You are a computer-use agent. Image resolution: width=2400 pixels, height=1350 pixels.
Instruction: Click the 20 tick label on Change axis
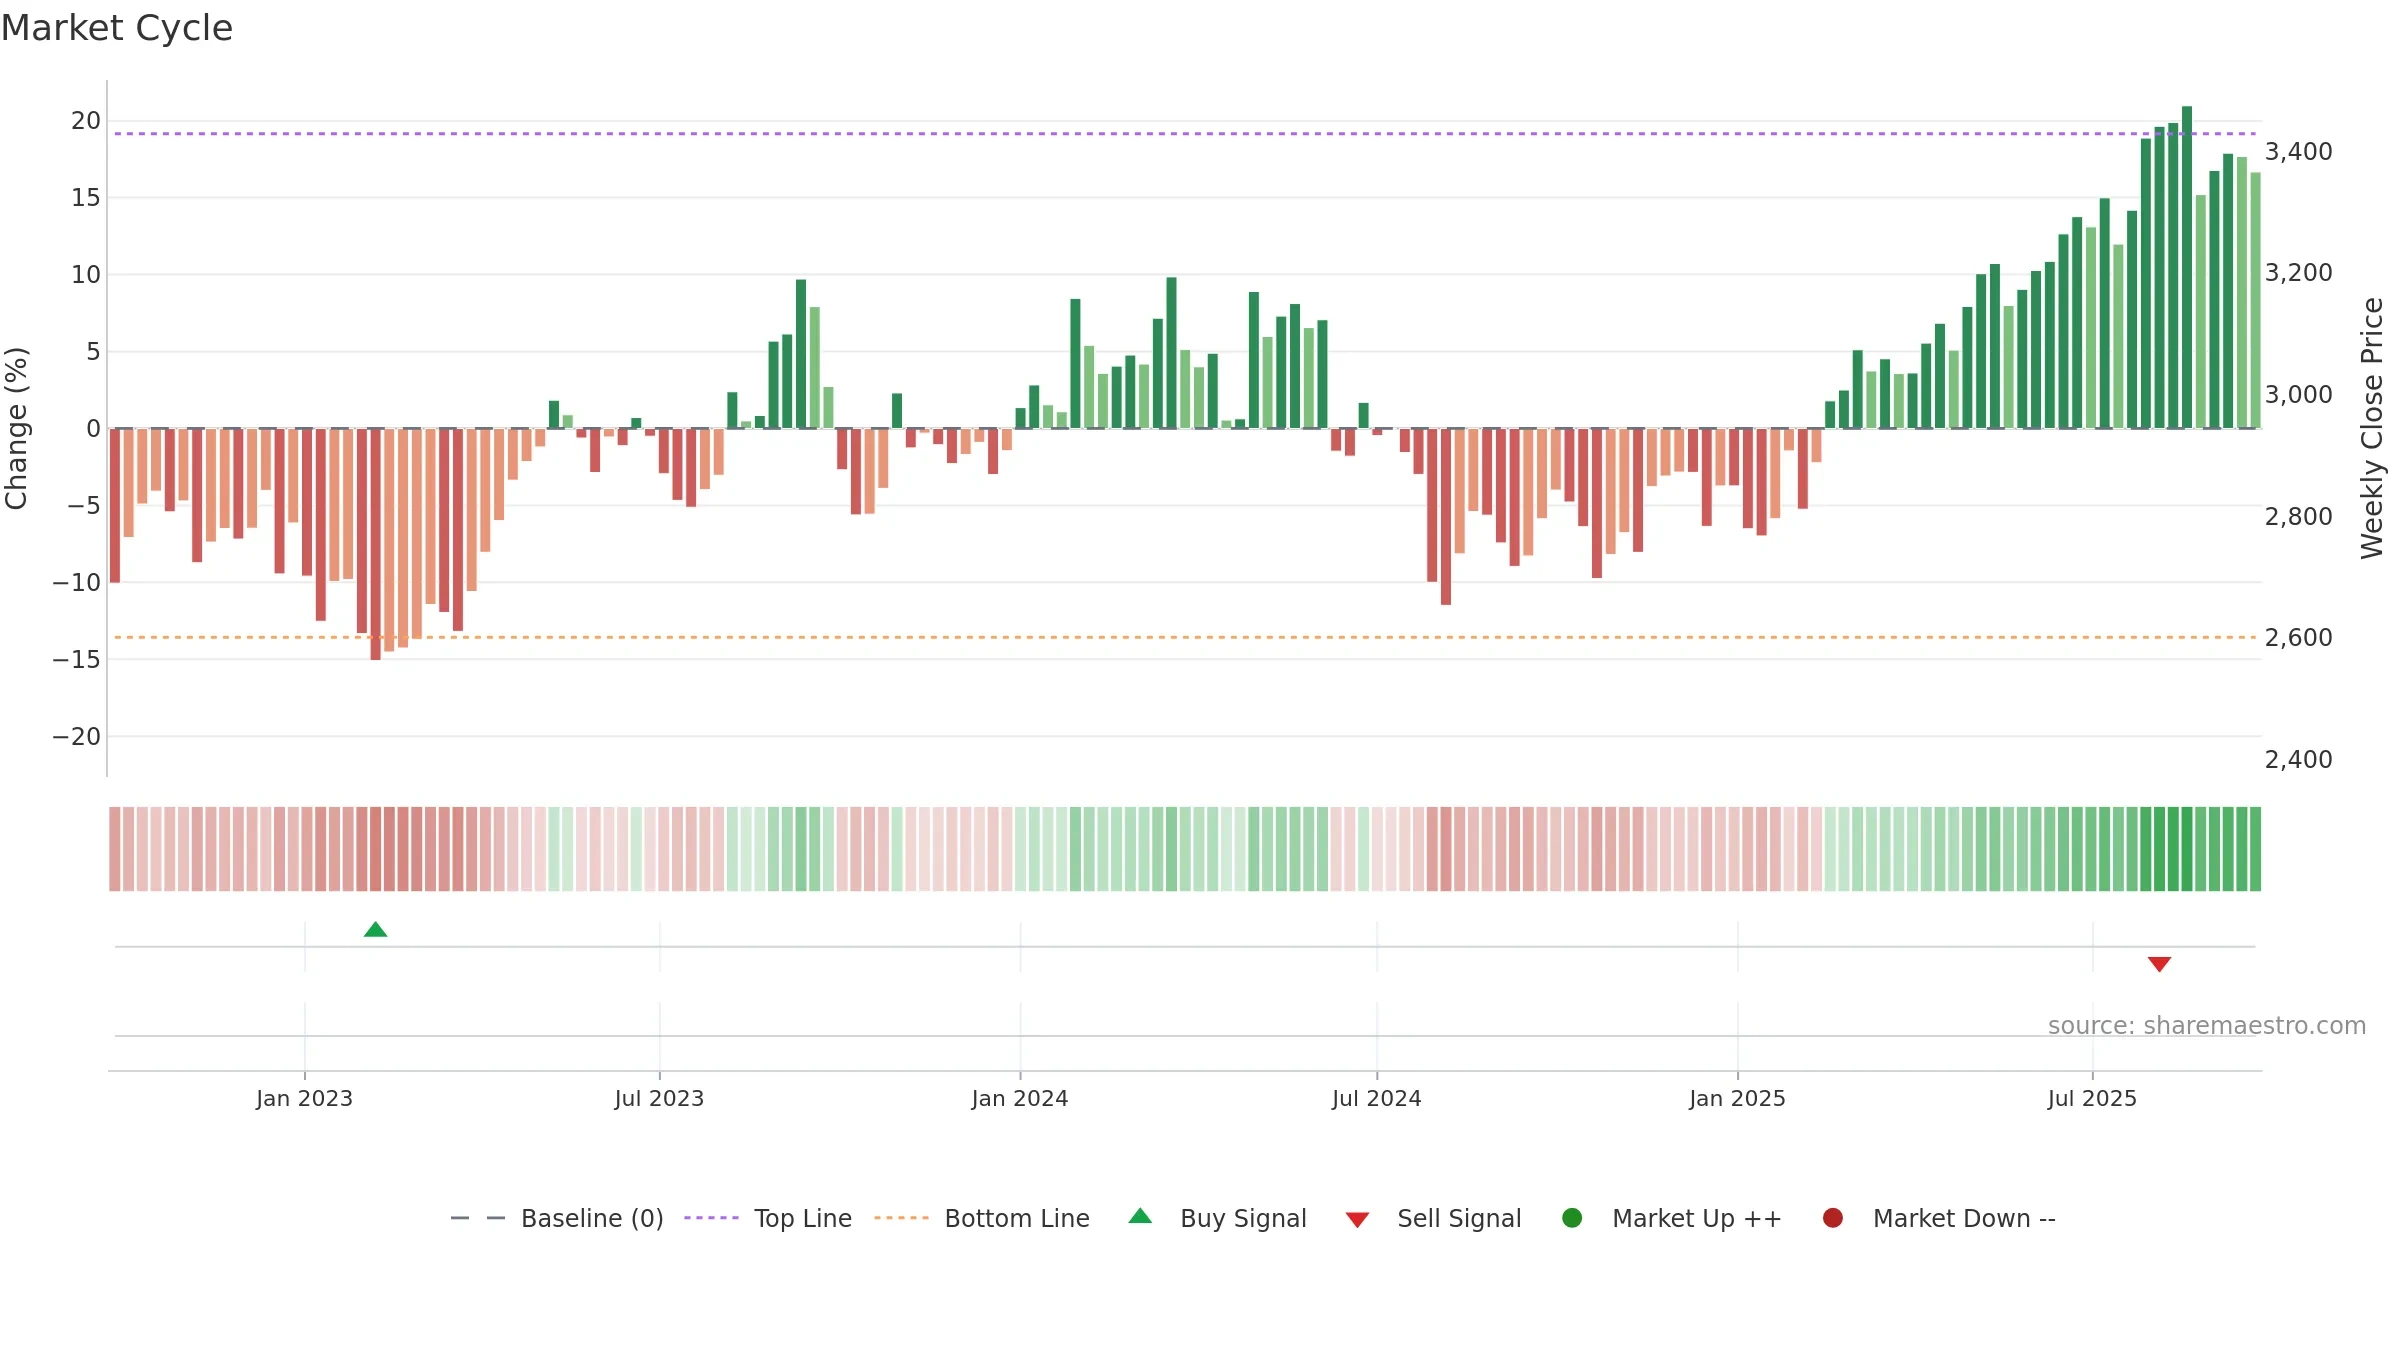tap(86, 121)
